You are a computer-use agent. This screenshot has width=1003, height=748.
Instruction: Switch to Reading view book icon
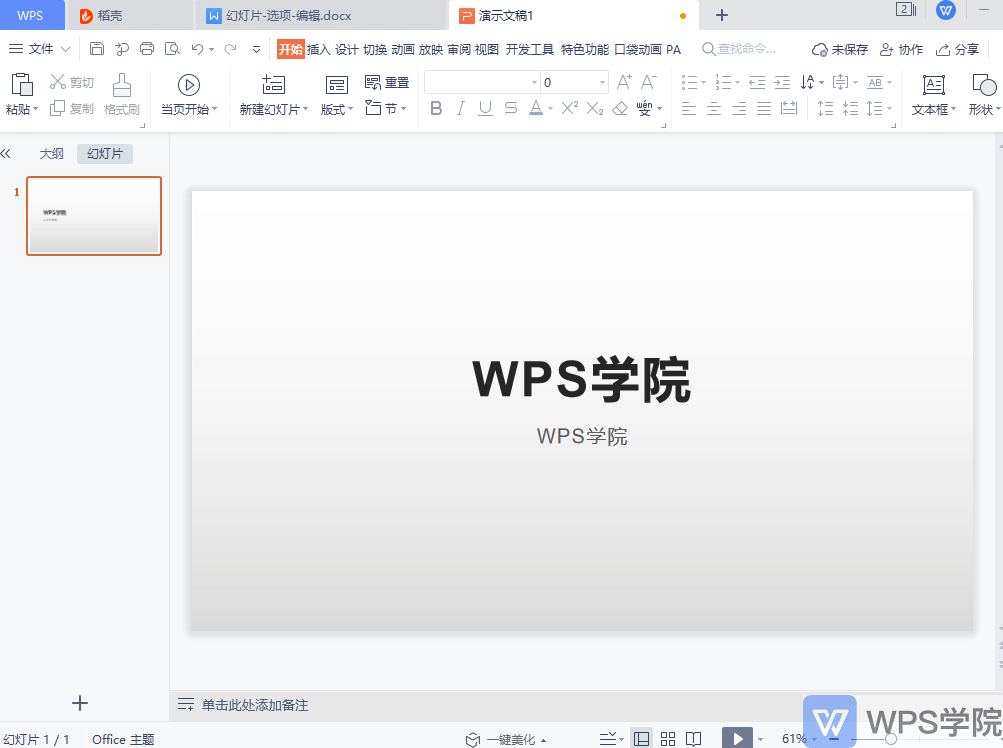pos(693,739)
